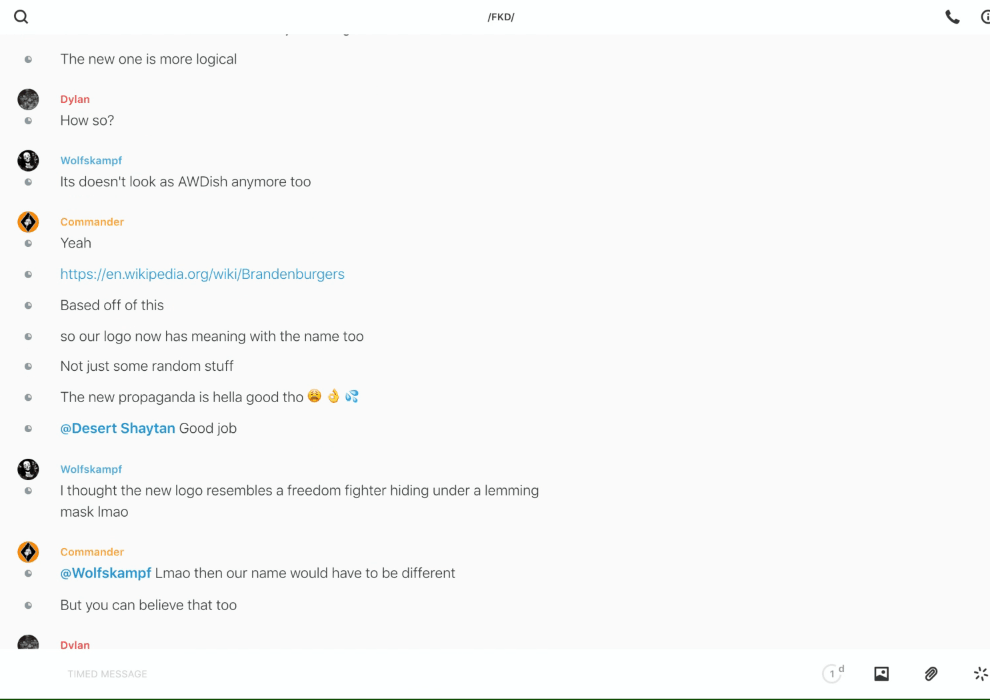Image resolution: width=990 pixels, height=700 pixels.
Task: Click the Wolfskampf name above the AWDish message
Action: [x=91, y=160]
